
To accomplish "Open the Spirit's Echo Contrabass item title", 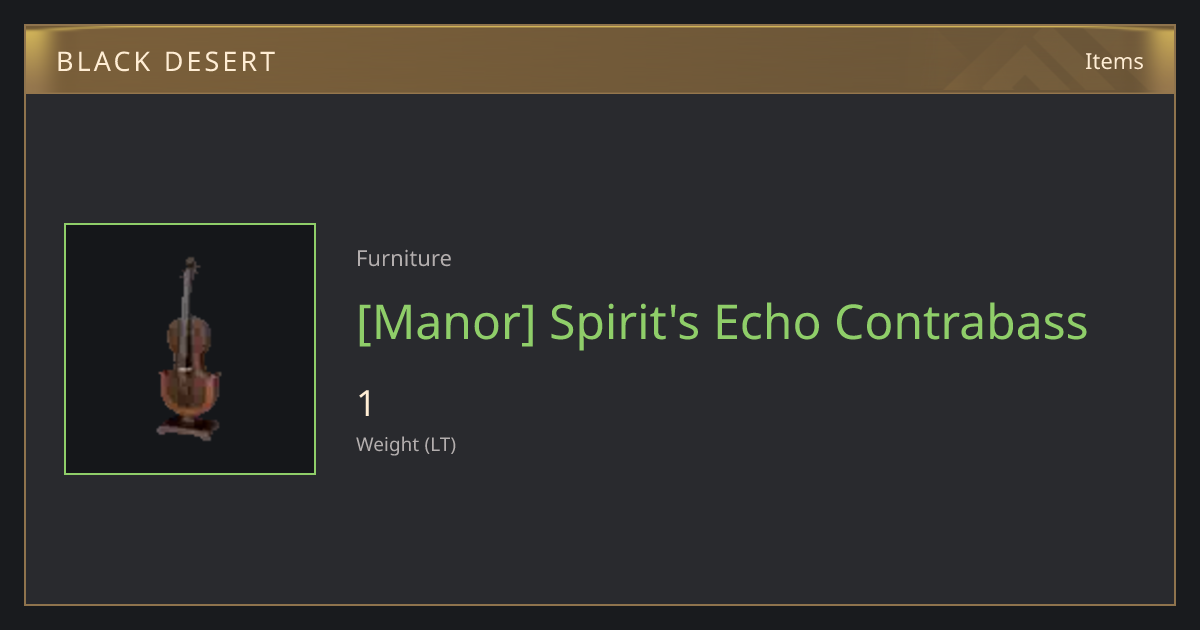I will tap(722, 322).
